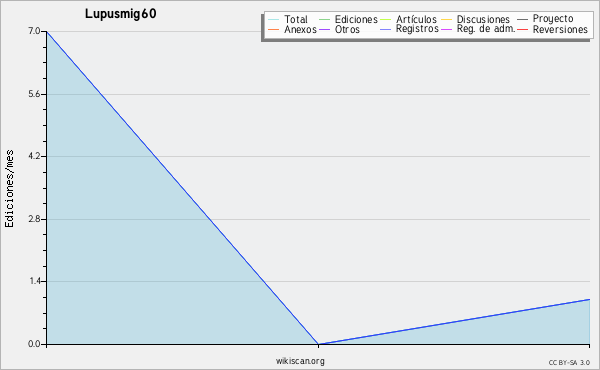
Task: Click the 1.4 y-axis value
Action: click(x=34, y=281)
